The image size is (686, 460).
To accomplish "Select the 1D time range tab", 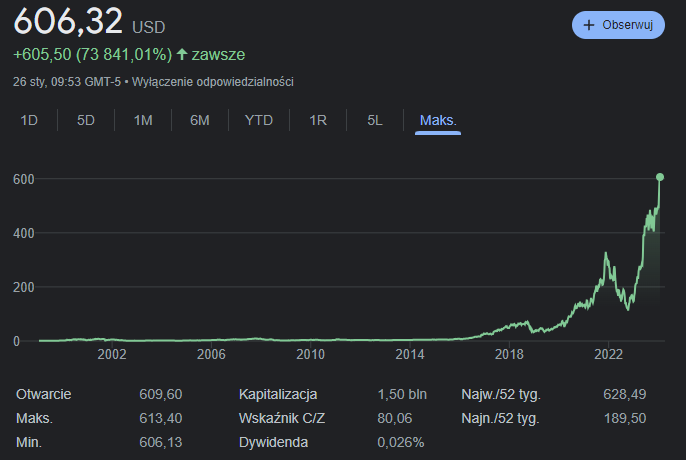I will 29,120.
